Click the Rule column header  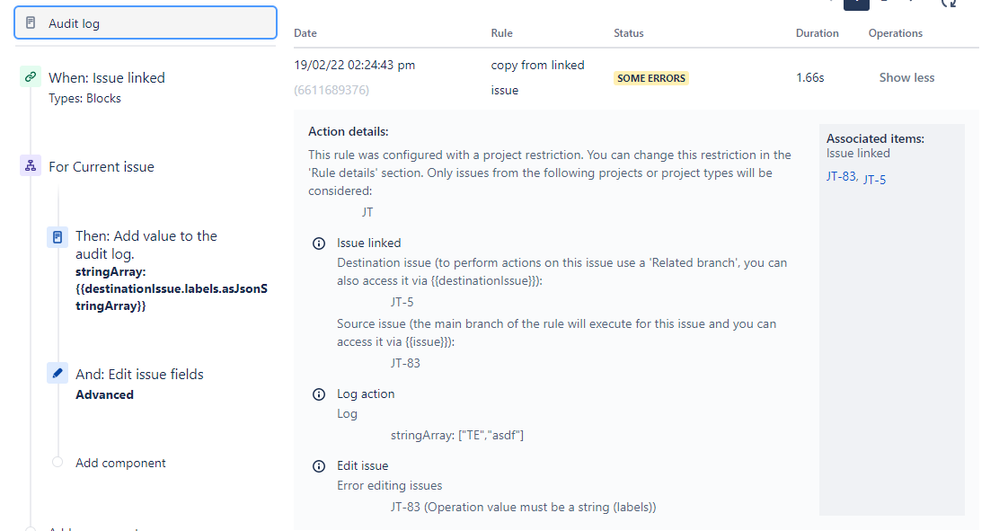tap(501, 33)
